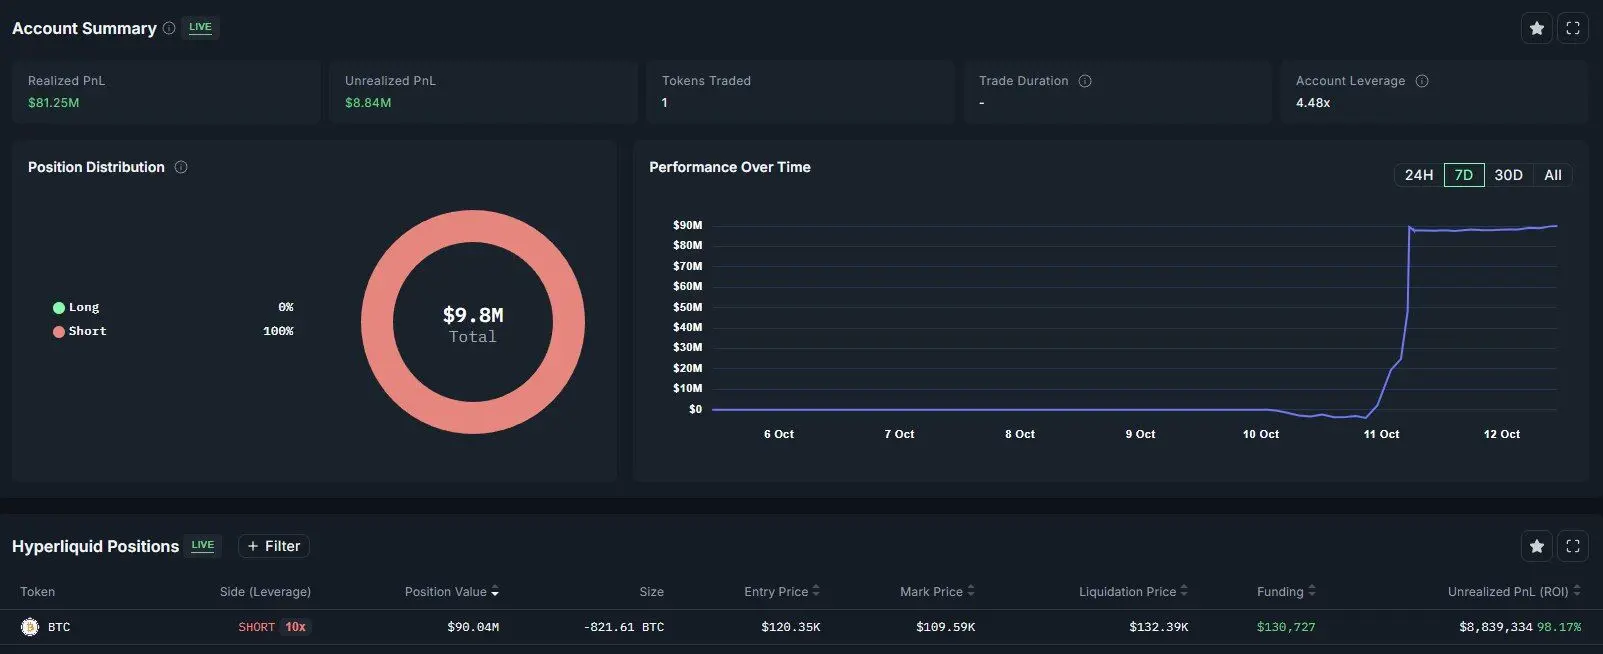
Task: Sort by Position Value column
Action: [451, 592]
